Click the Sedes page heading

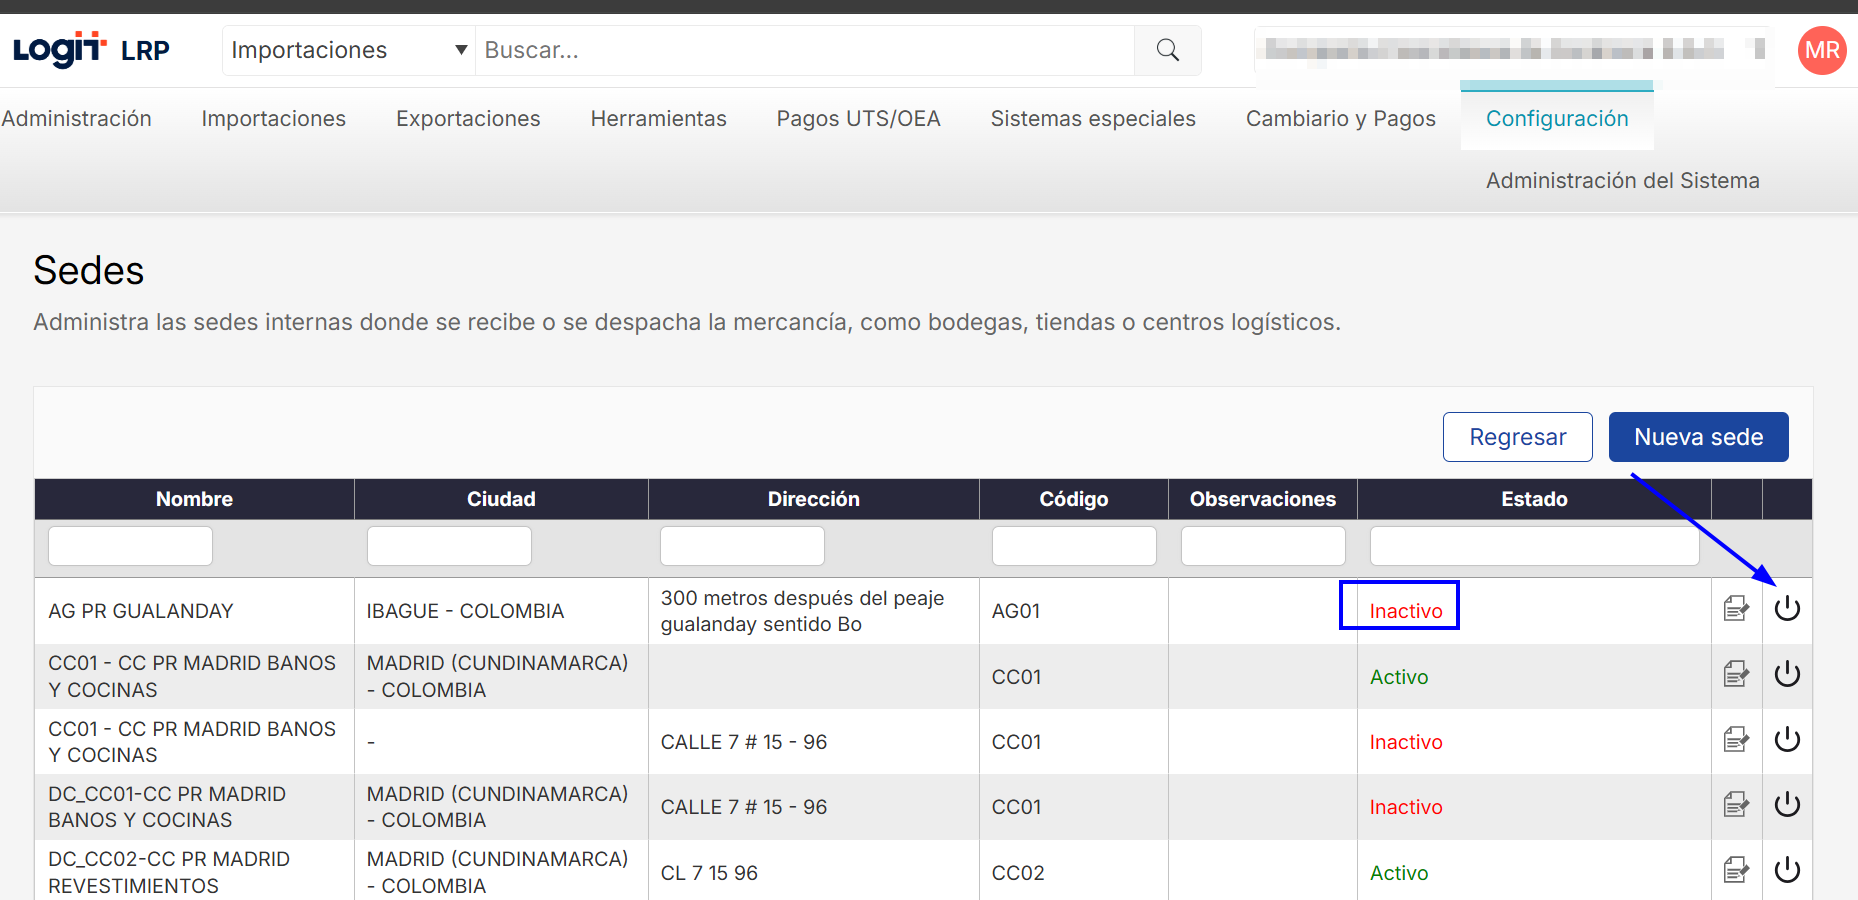(x=89, y=270)
